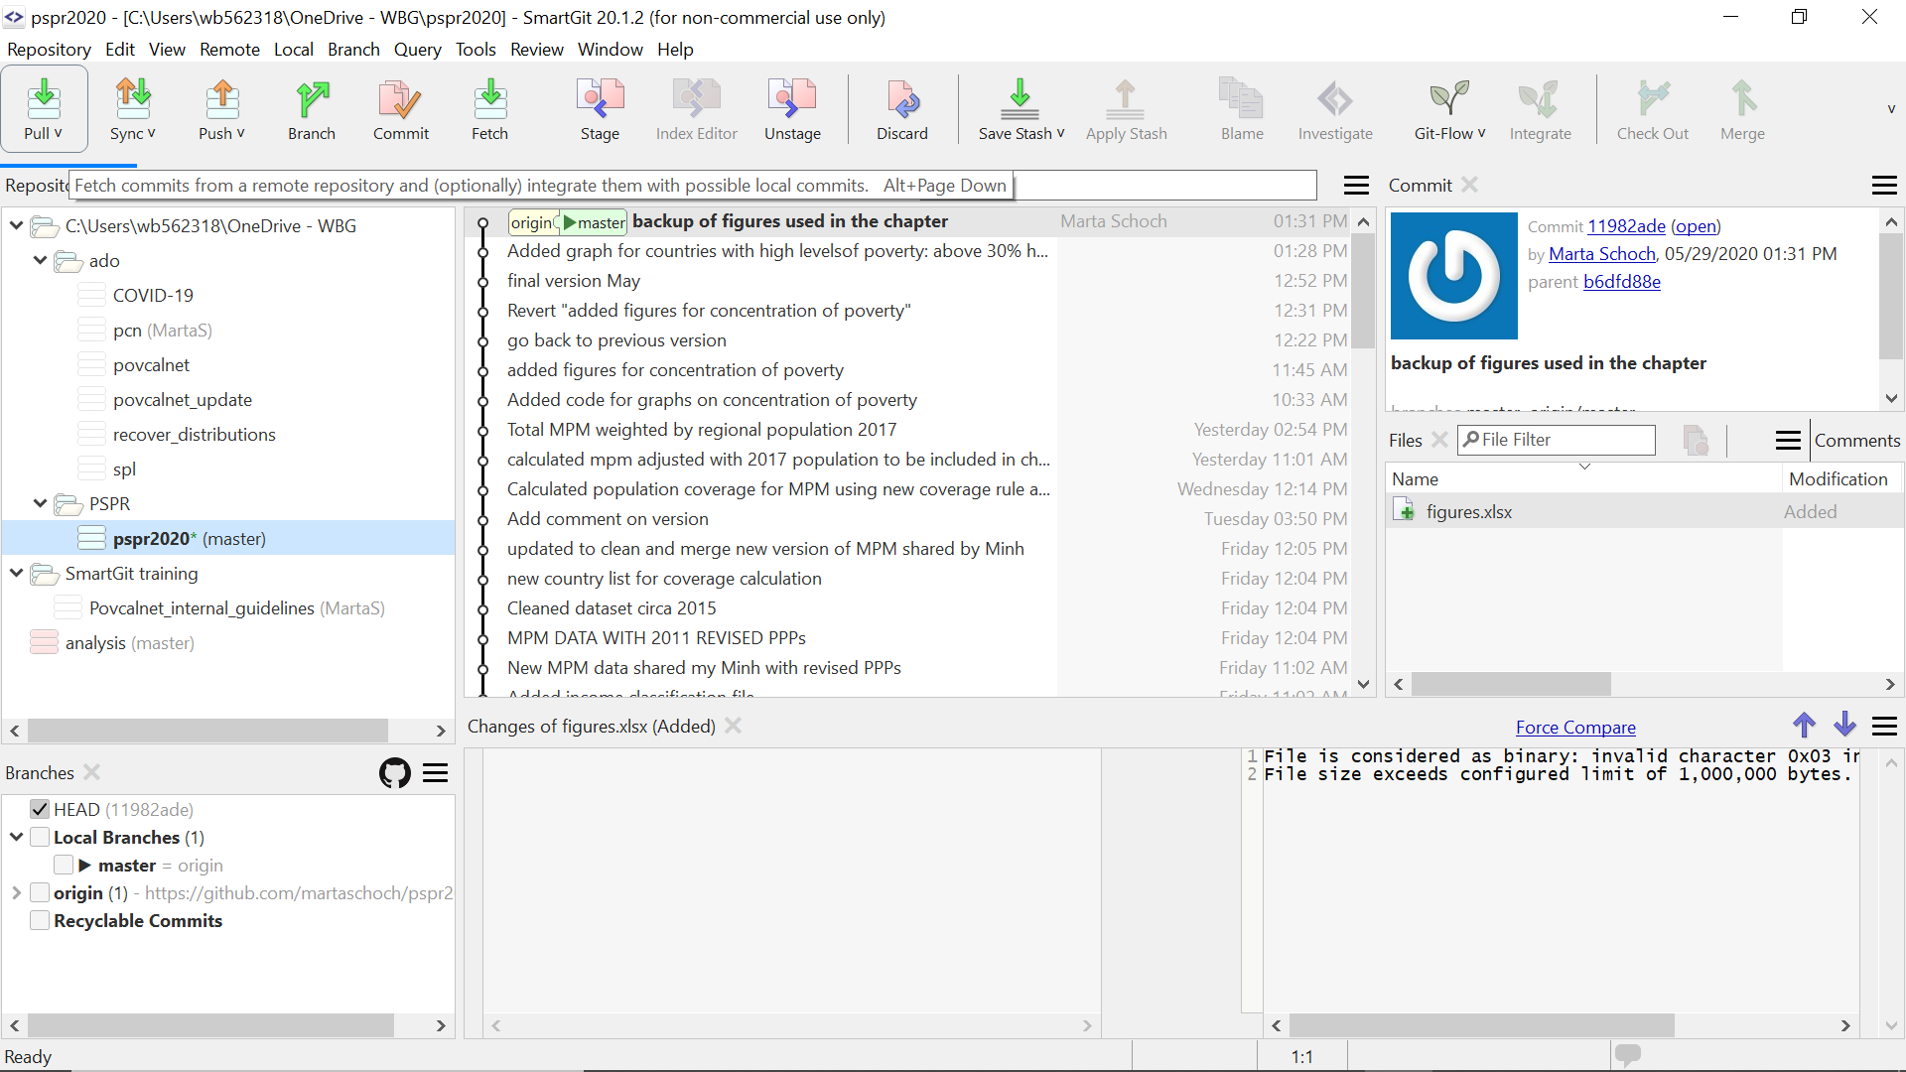Check the origin remote checkbox
This screenshot has width=1906, height=1072.
(40, 893)
